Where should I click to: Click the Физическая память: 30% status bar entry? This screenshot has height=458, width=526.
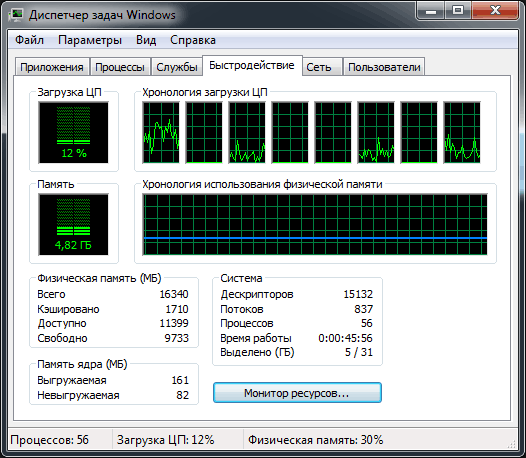pos(315,440)
